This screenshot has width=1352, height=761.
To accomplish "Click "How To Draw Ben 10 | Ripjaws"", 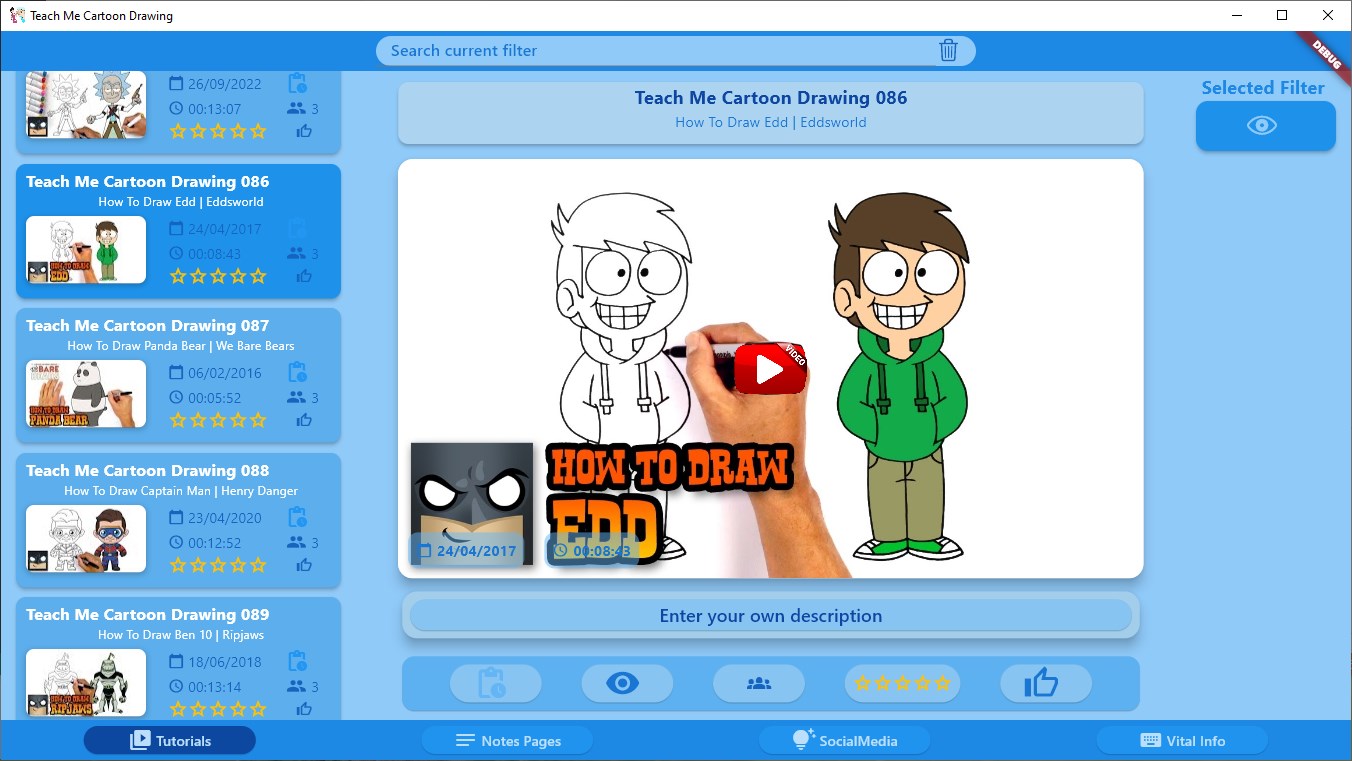I will coord(181,635).
